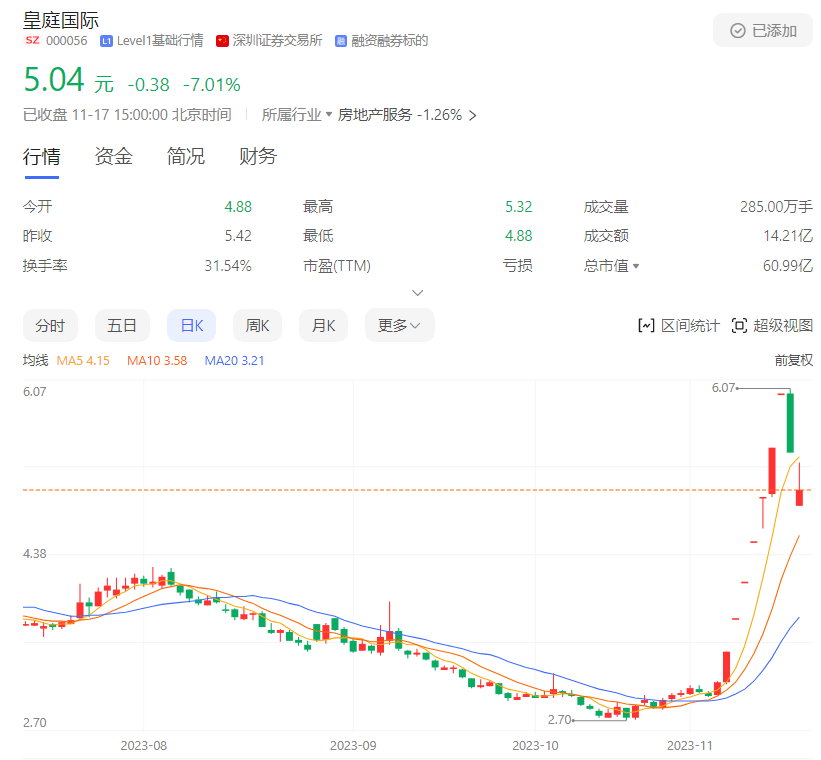Screen dimensions: 821x760
Task: Open the 更多 chart period dropdown
Action: pos(399,325)
